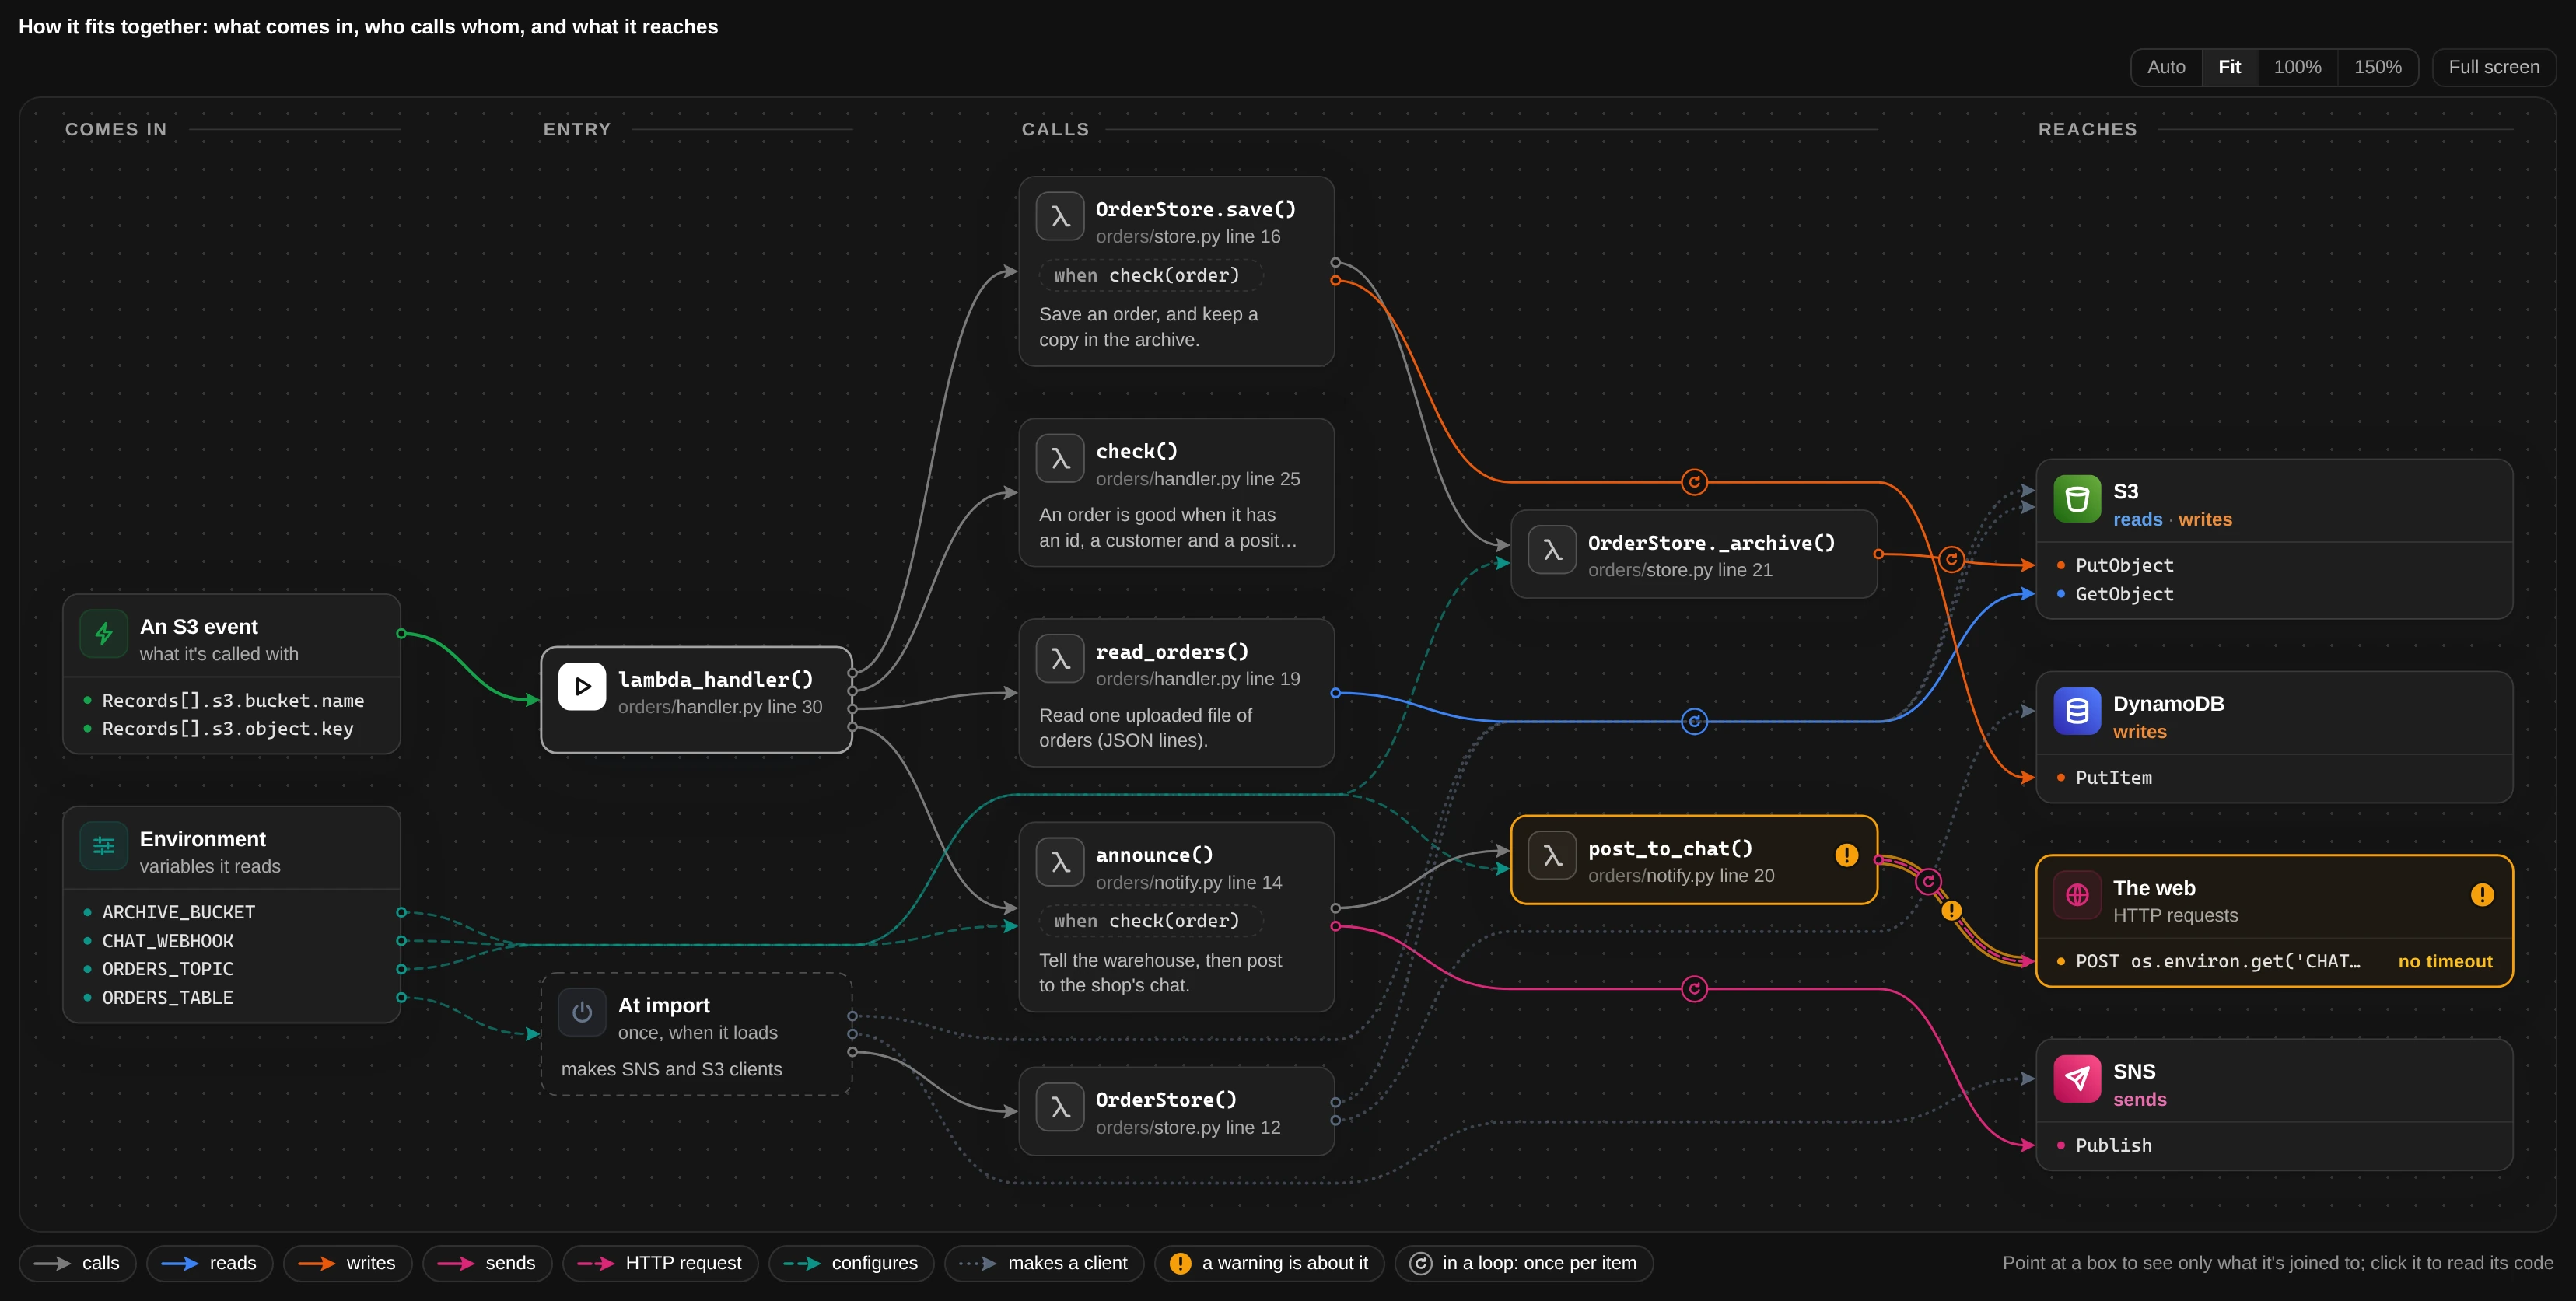Click the green S3 bucket icon
2576x1301 pixels.
(2077, 499)
